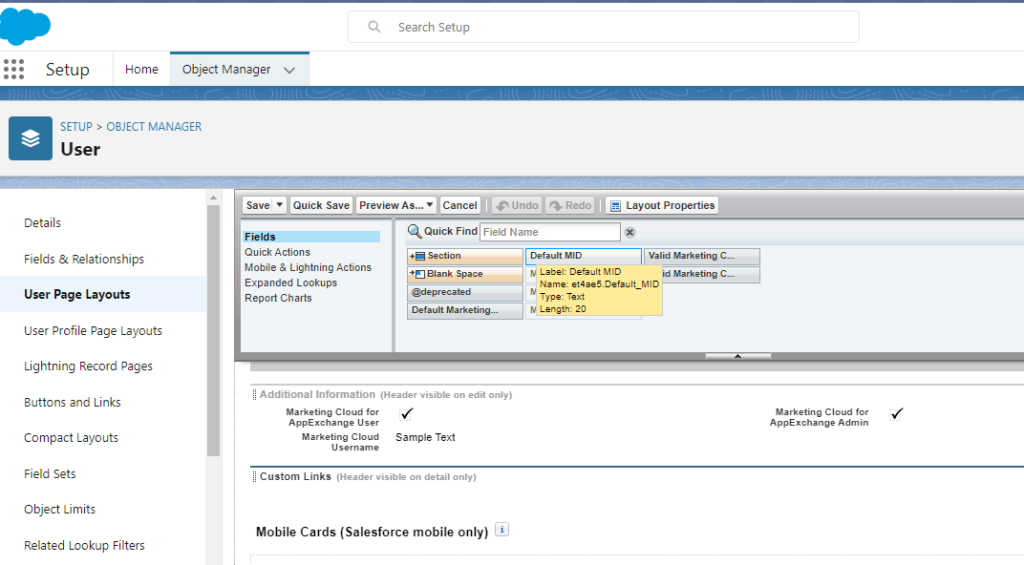Open the Preview As dropdown
Viewport: 1024px width, 565px height.
[x=396, y=205]
